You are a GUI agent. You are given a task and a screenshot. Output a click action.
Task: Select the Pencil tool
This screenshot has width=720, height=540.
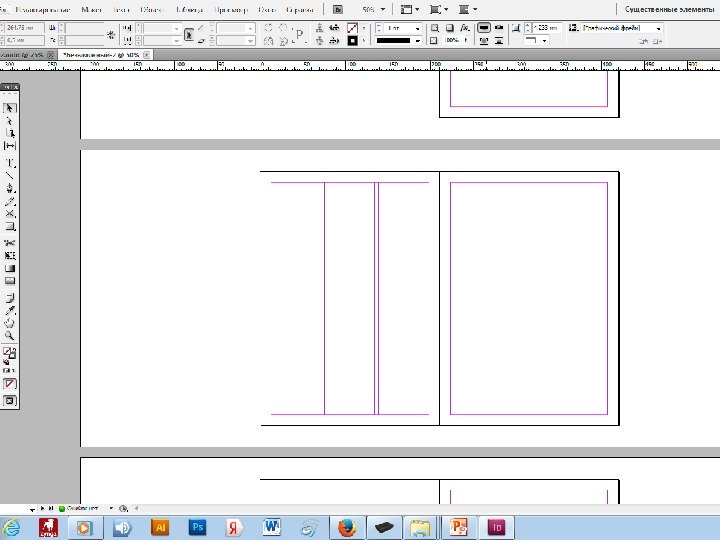point(10,201)
